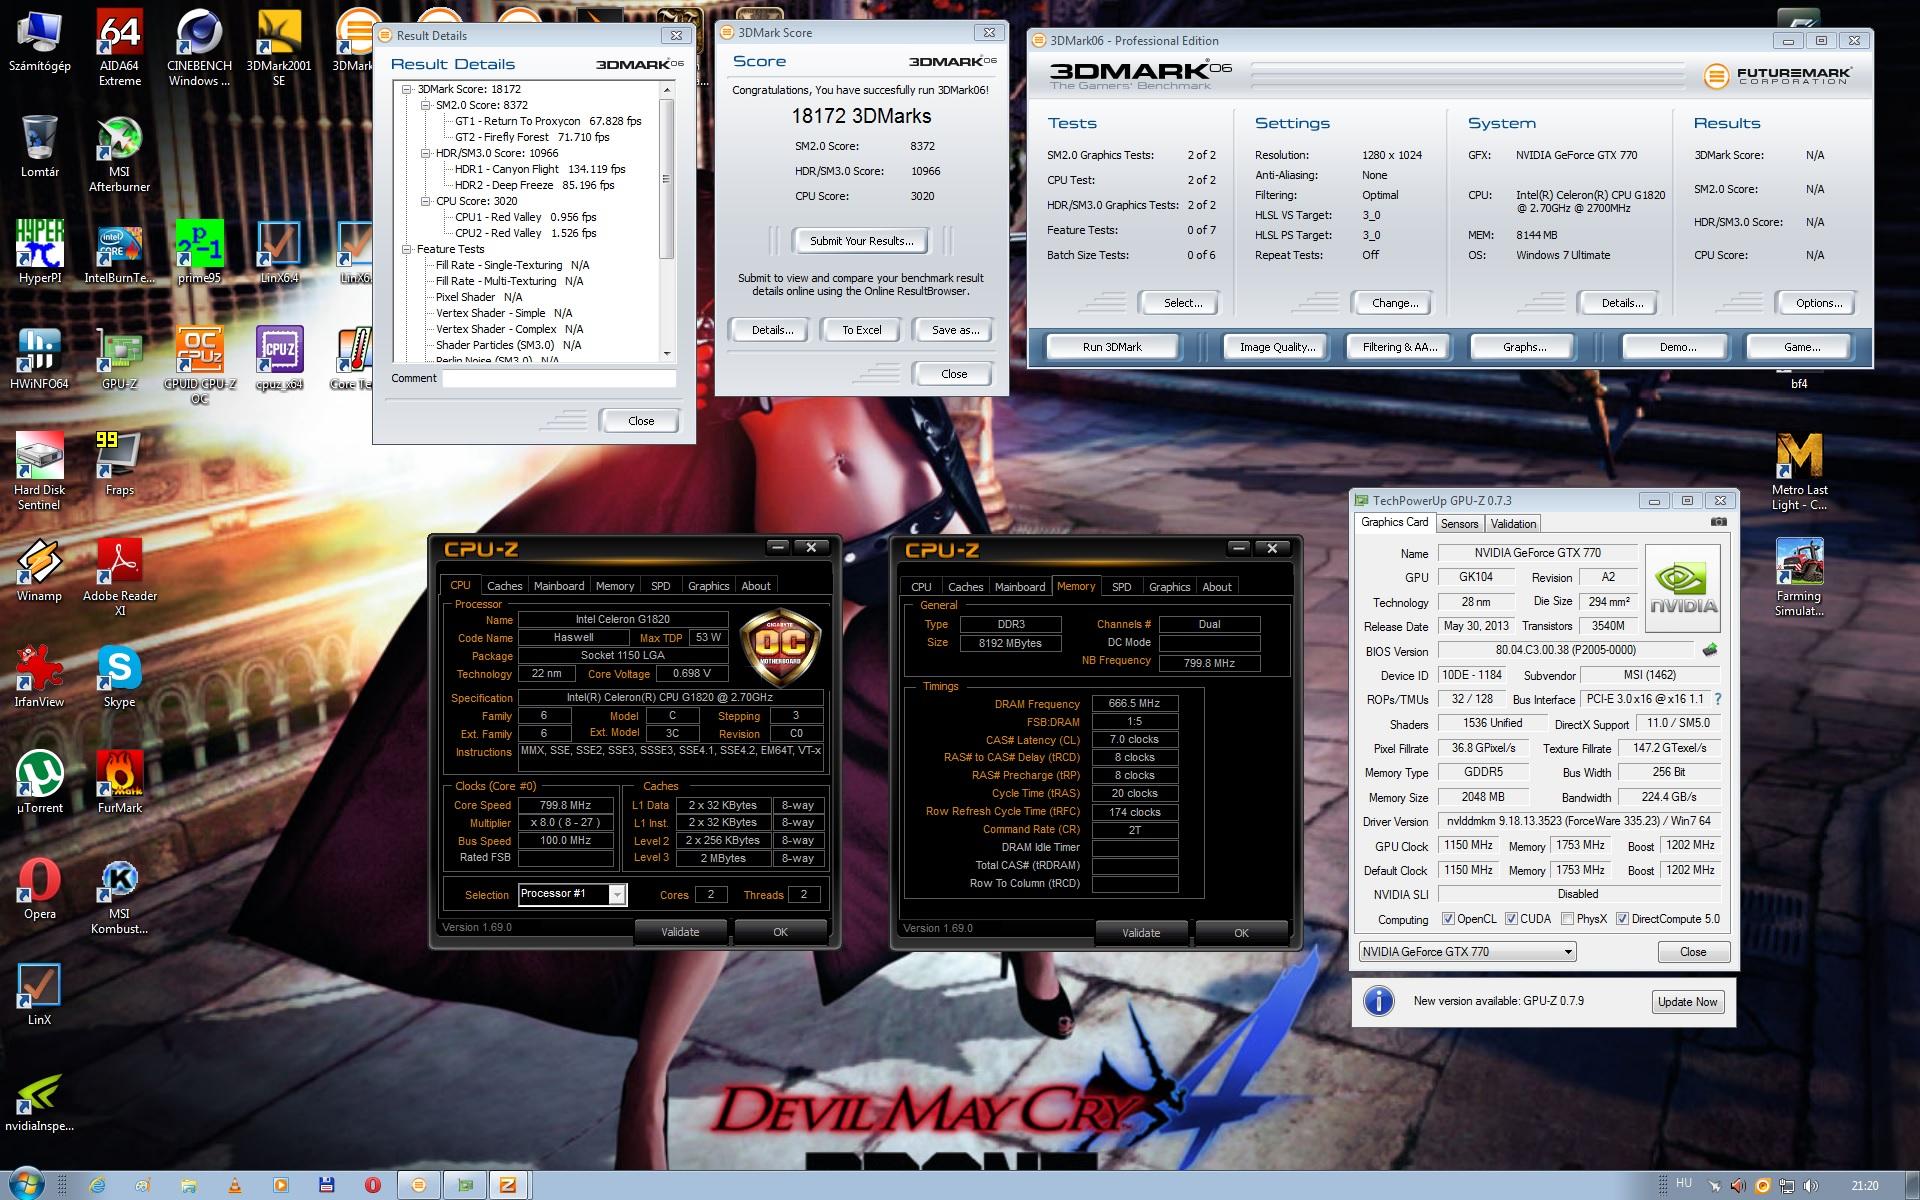Open the Image Quality settings button

[x=1277, y=347]
